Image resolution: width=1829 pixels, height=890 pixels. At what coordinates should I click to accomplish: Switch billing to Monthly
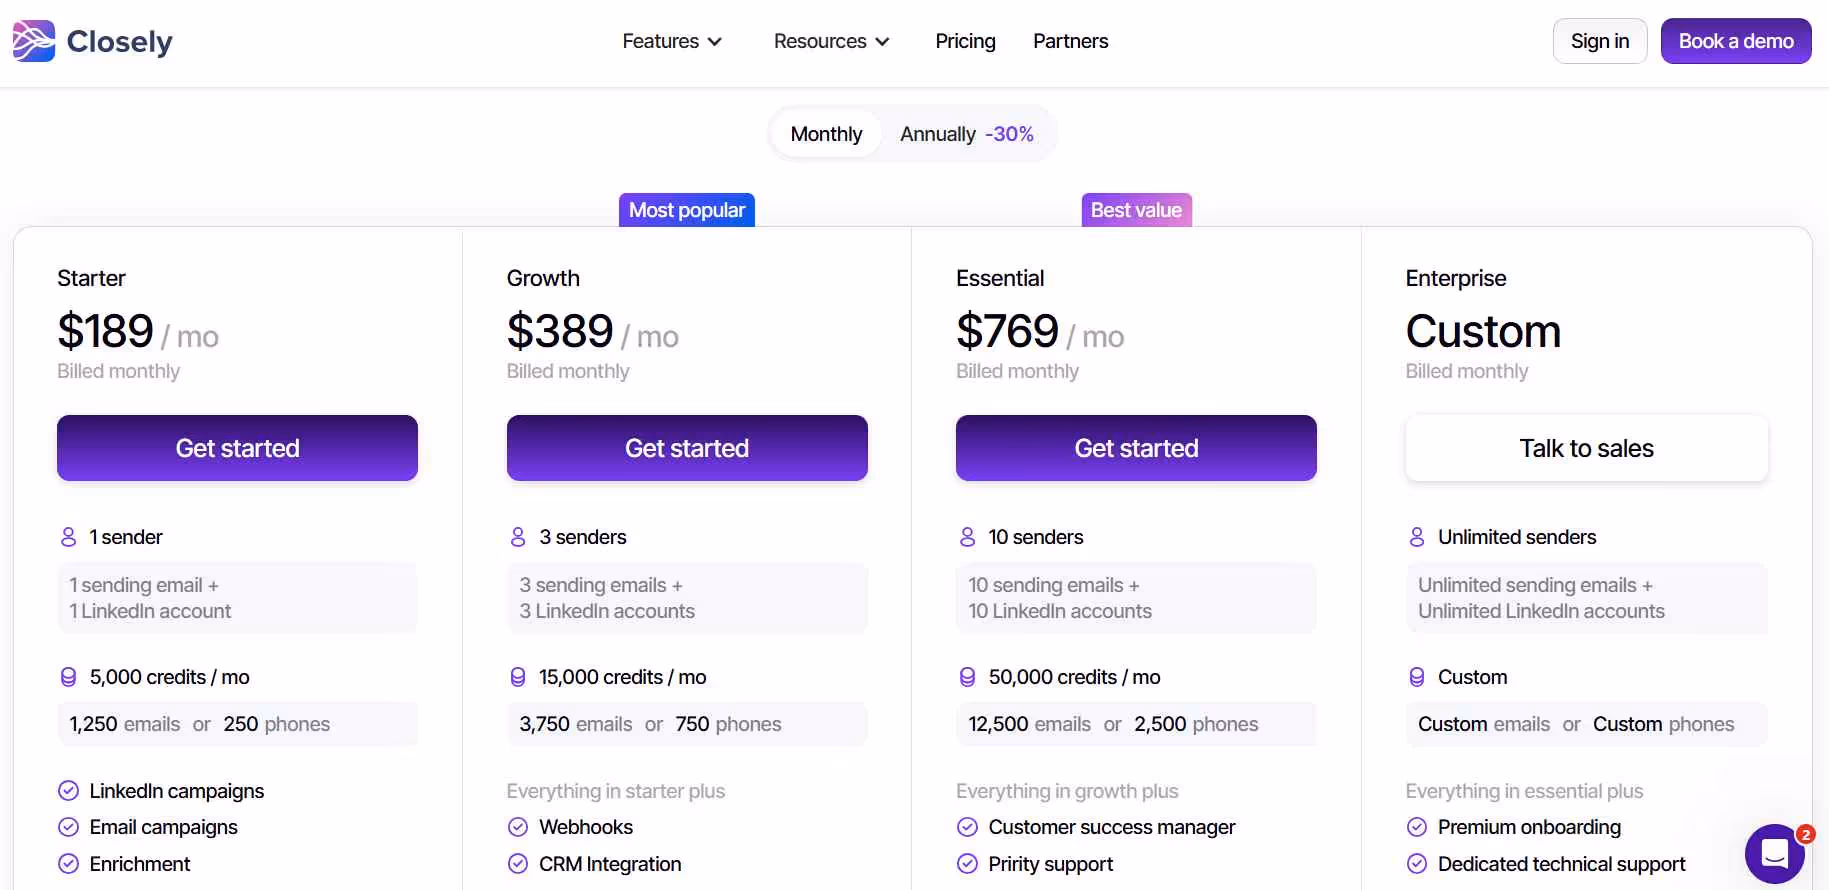coord(826,134)
